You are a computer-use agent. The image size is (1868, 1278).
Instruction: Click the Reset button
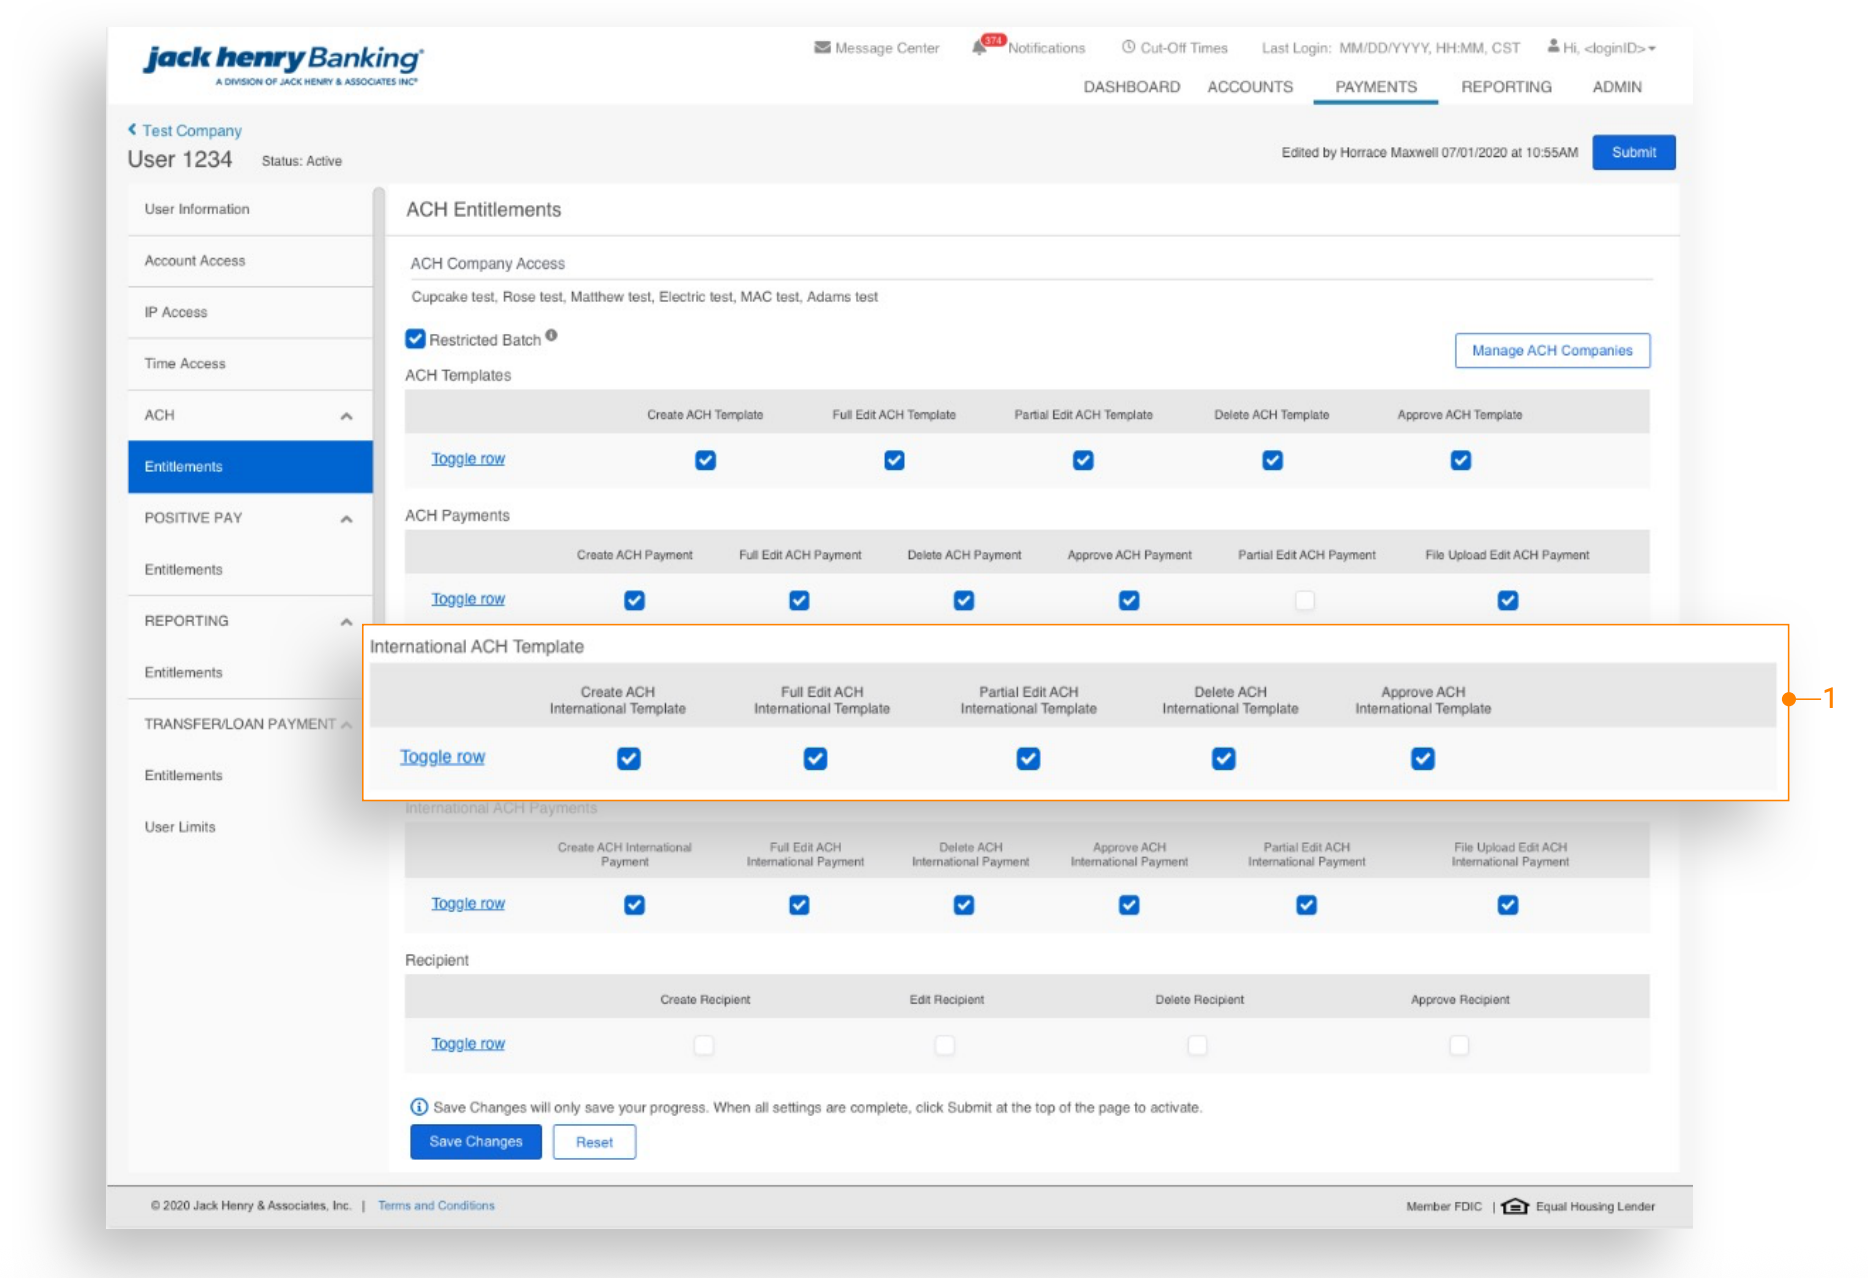coord(594,1142)
